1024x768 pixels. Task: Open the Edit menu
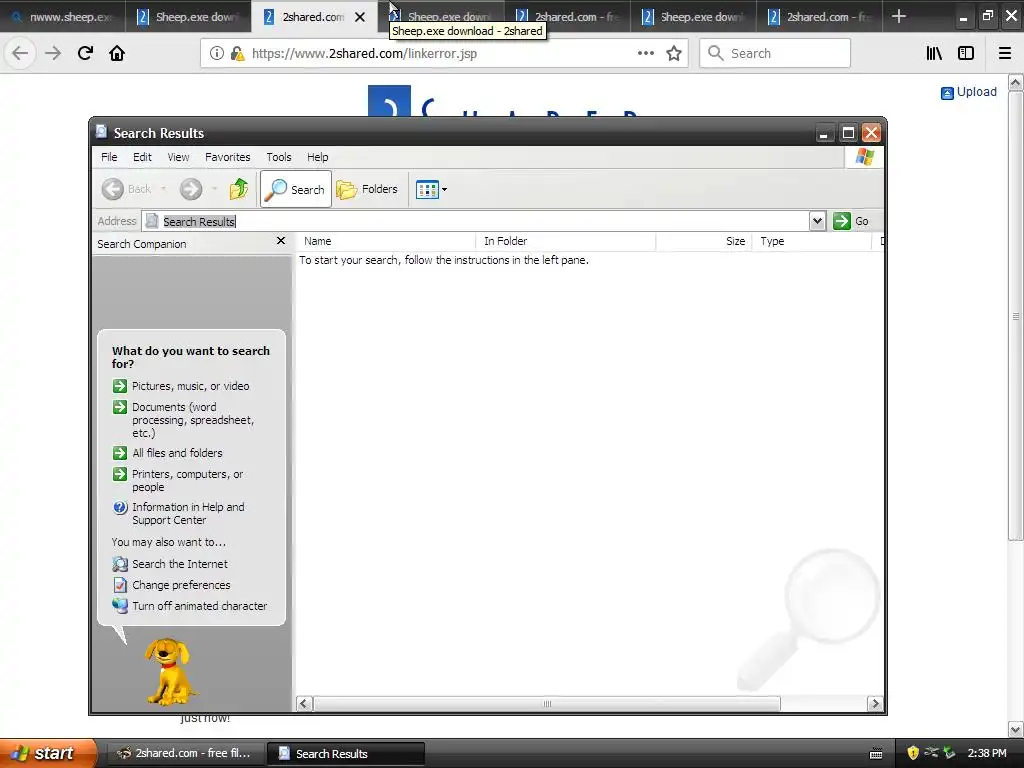(142, 157)
